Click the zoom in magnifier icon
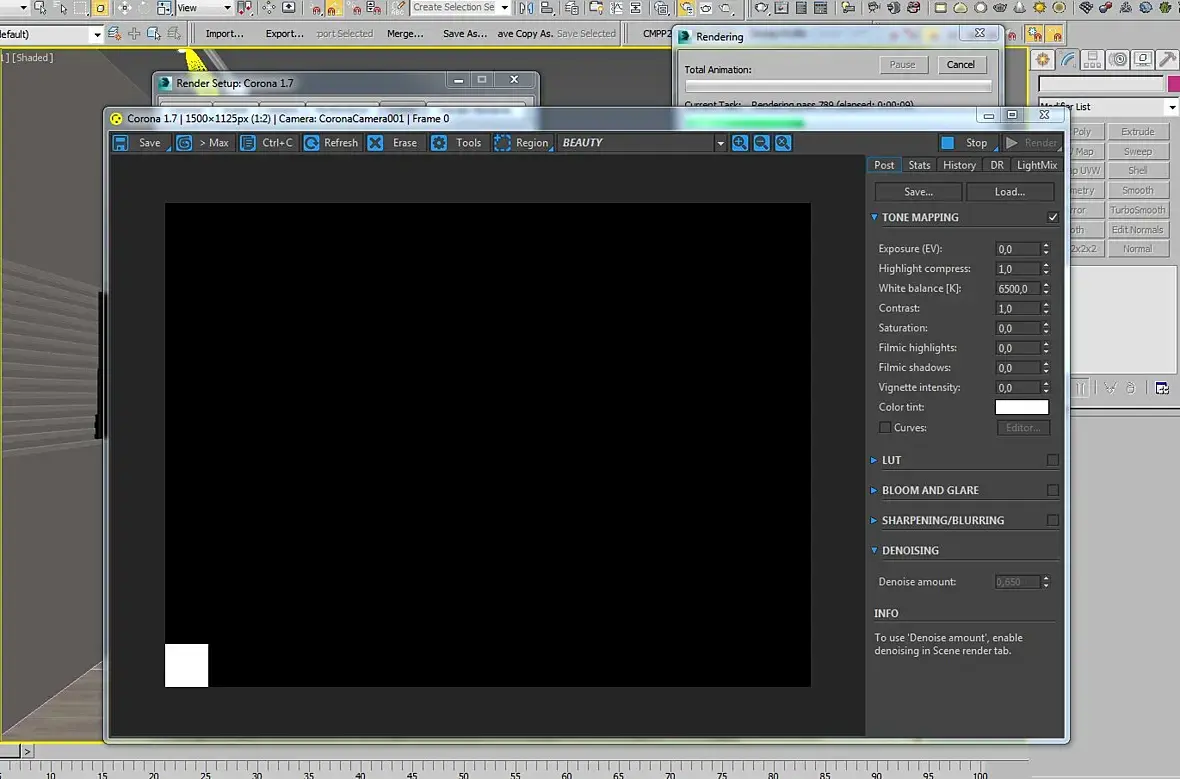The width and height of the screenshot is (1180, 779). 740,143
